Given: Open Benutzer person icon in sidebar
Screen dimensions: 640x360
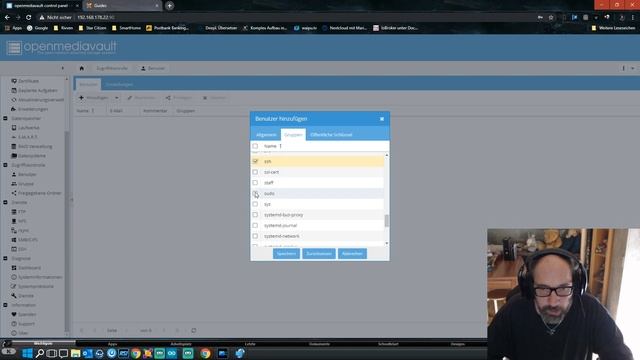Looking at the screenshot, I should point(14,174).
